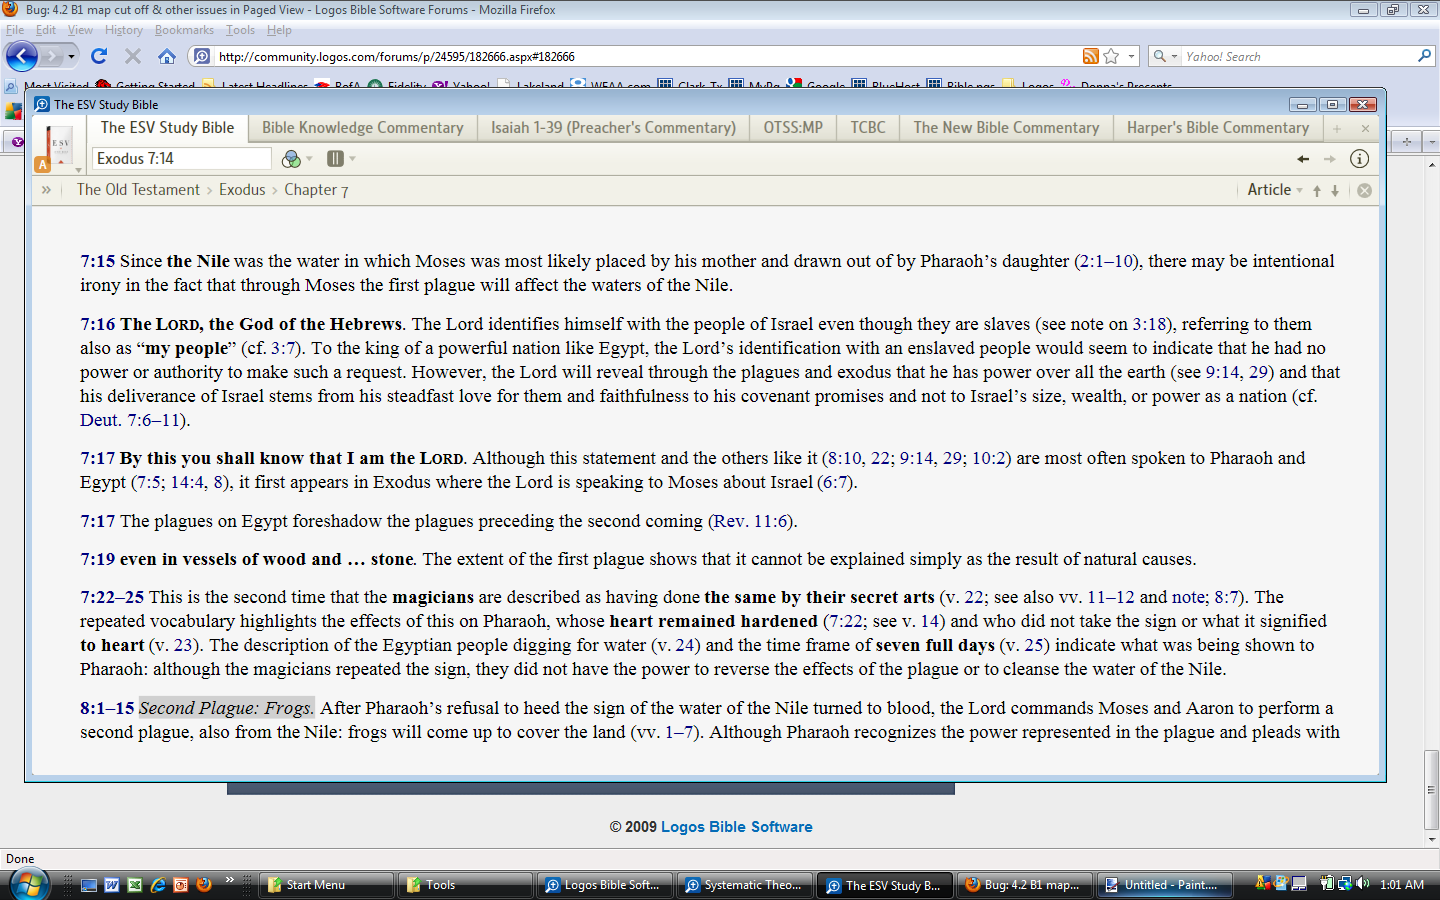Image resolution: width=1440 pixels, height=900 pixels.
Task: Go to previous article with up arrow
Action: tap(1317, 190)
